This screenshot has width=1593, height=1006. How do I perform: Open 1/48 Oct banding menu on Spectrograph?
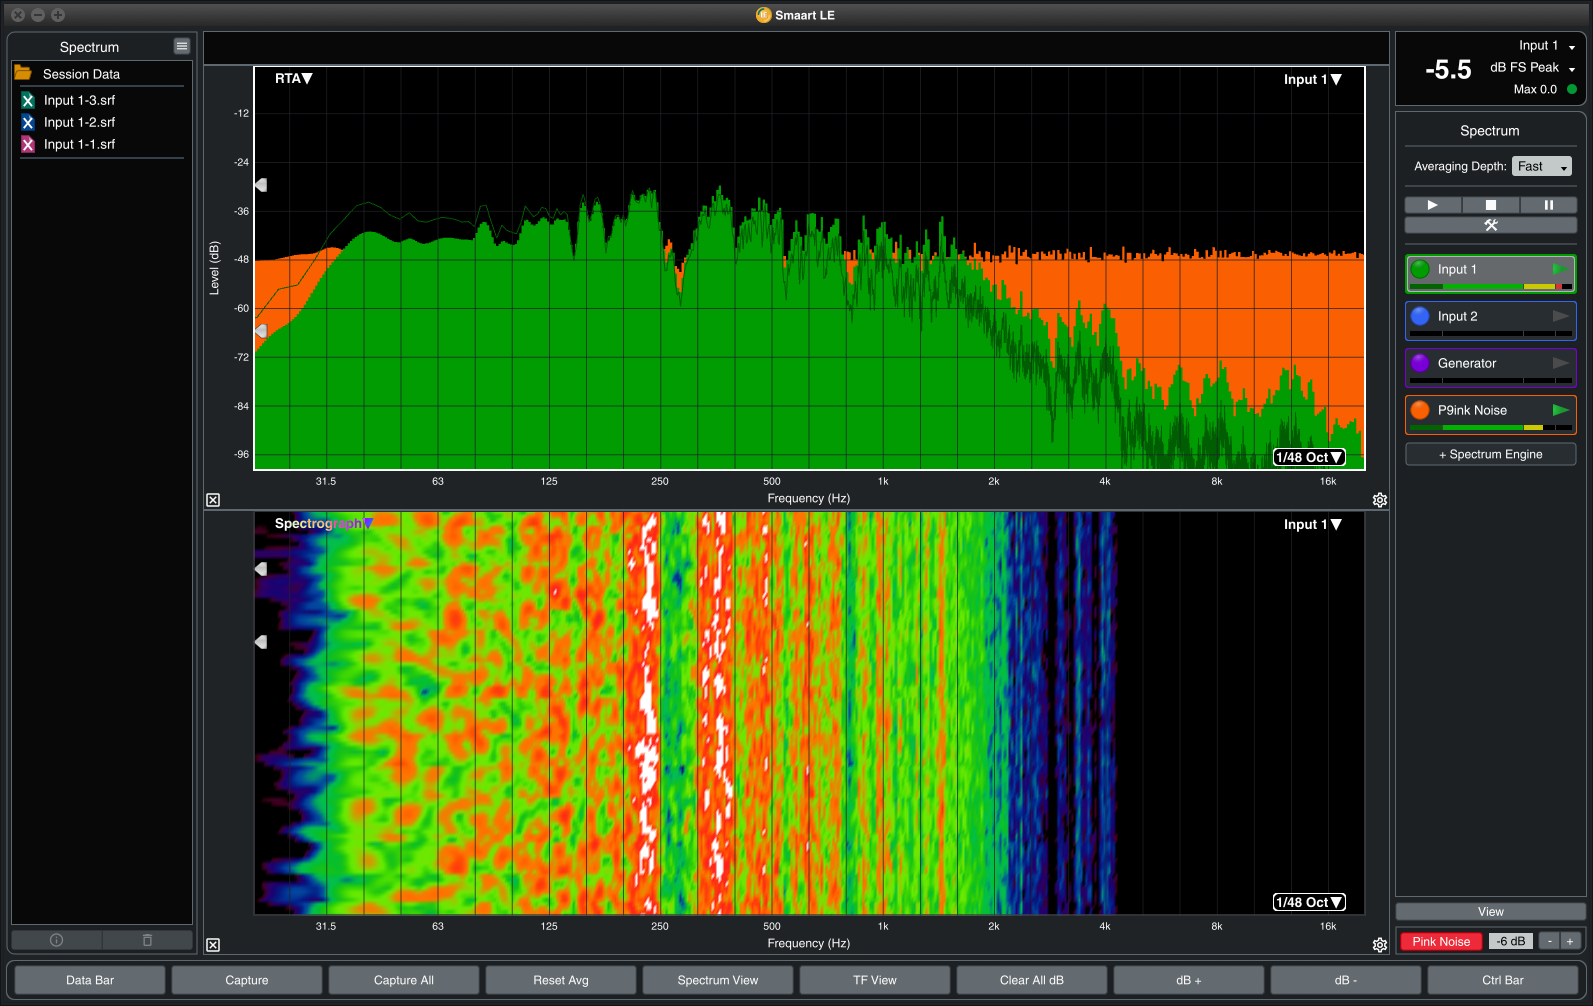pos(1309,902)
